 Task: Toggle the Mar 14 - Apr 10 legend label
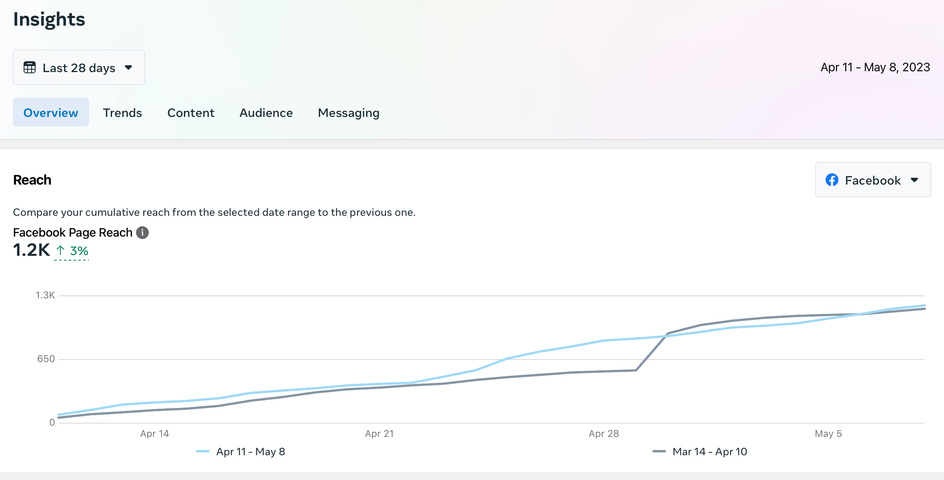point(709,452)
